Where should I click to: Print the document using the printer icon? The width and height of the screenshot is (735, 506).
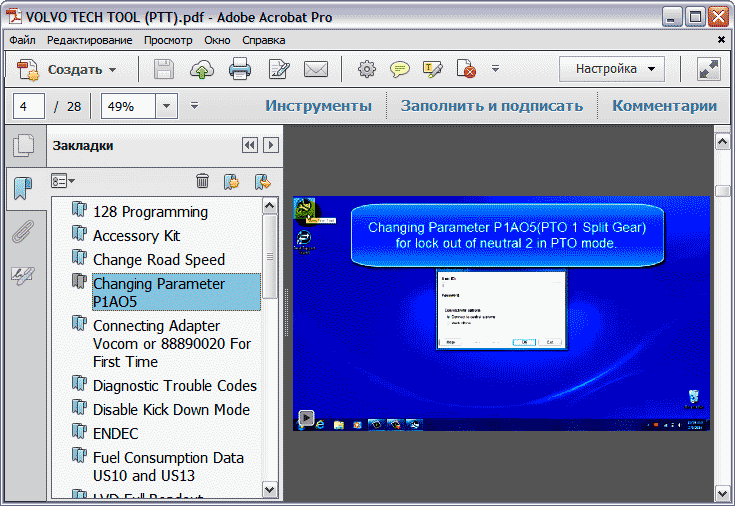(x=240, y=69)
